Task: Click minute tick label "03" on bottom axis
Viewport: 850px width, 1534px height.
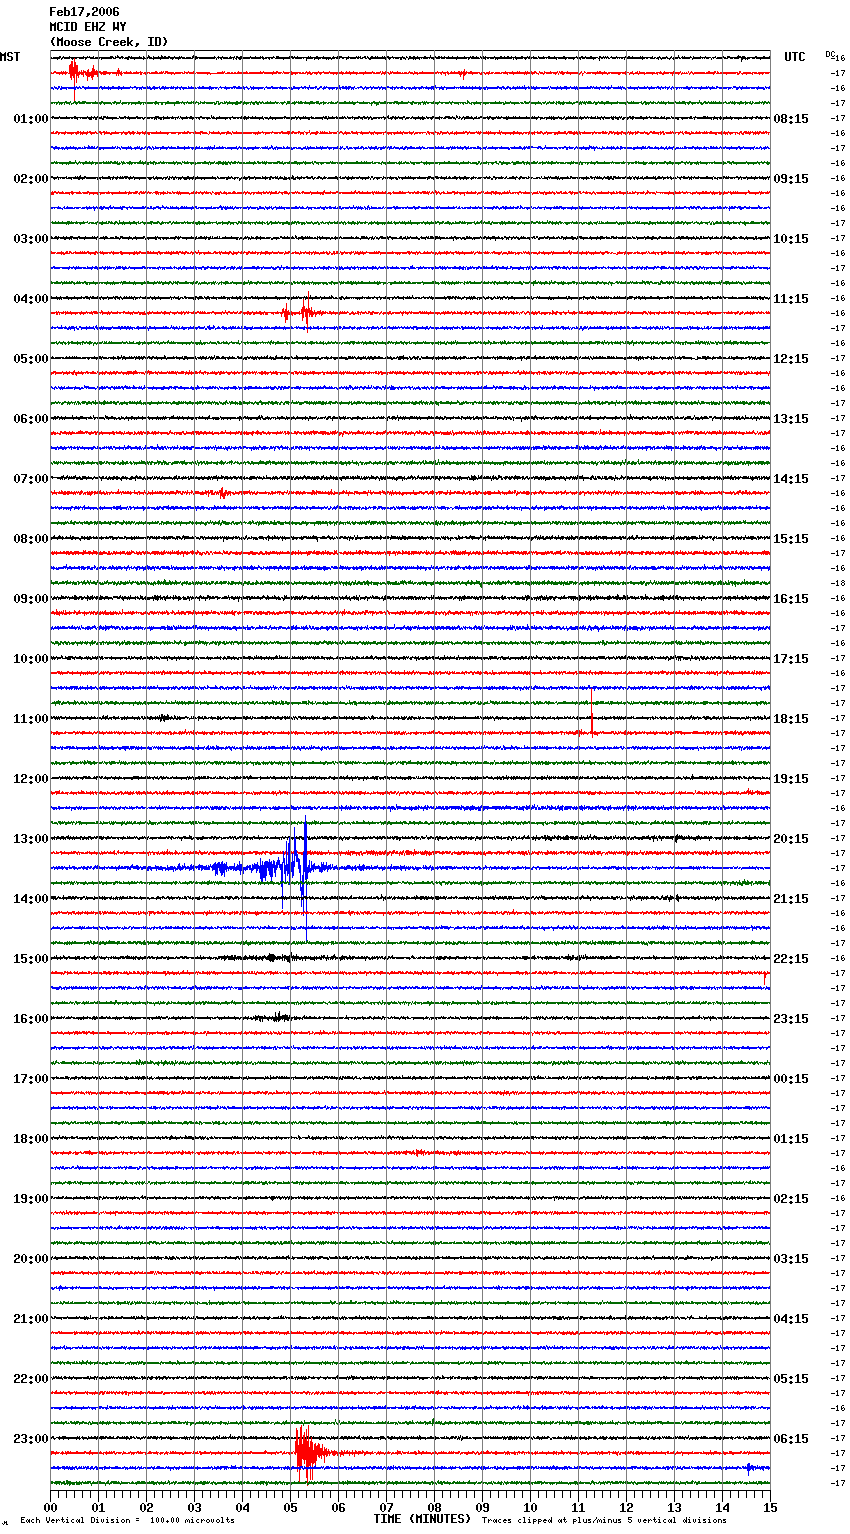Action: tap(194, 1508)
